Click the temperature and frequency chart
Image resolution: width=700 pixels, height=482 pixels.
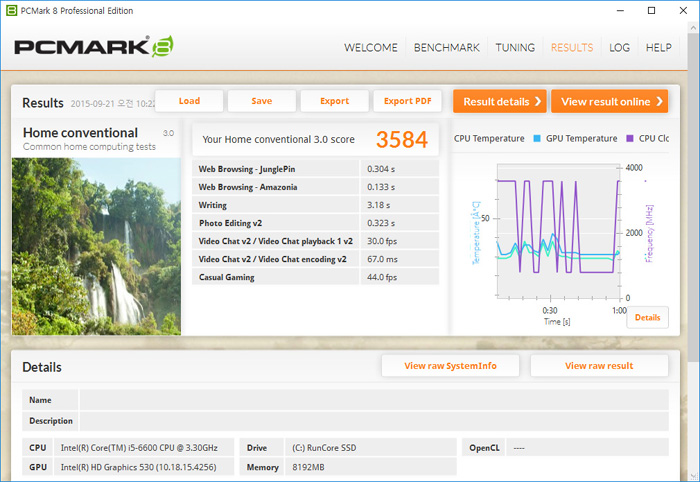[x=558, y=231]
